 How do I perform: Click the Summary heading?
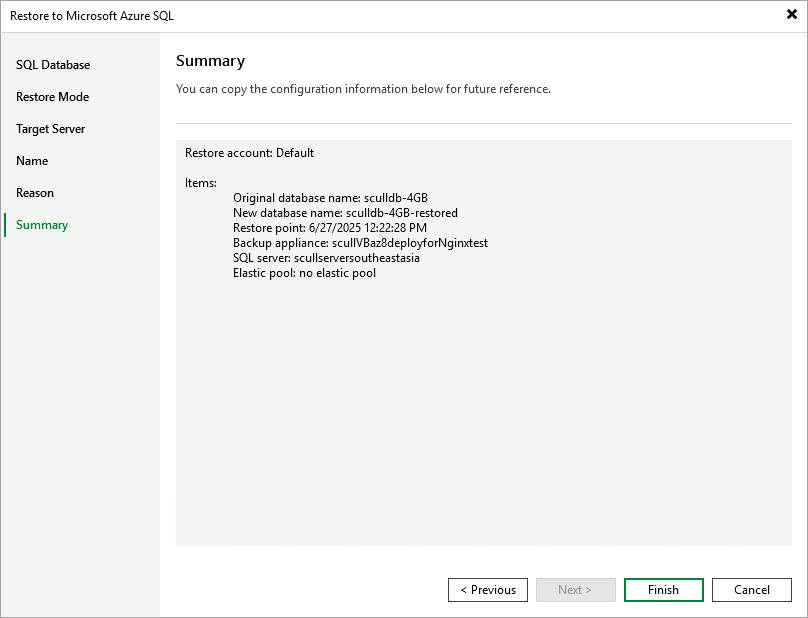click(210, 61)
